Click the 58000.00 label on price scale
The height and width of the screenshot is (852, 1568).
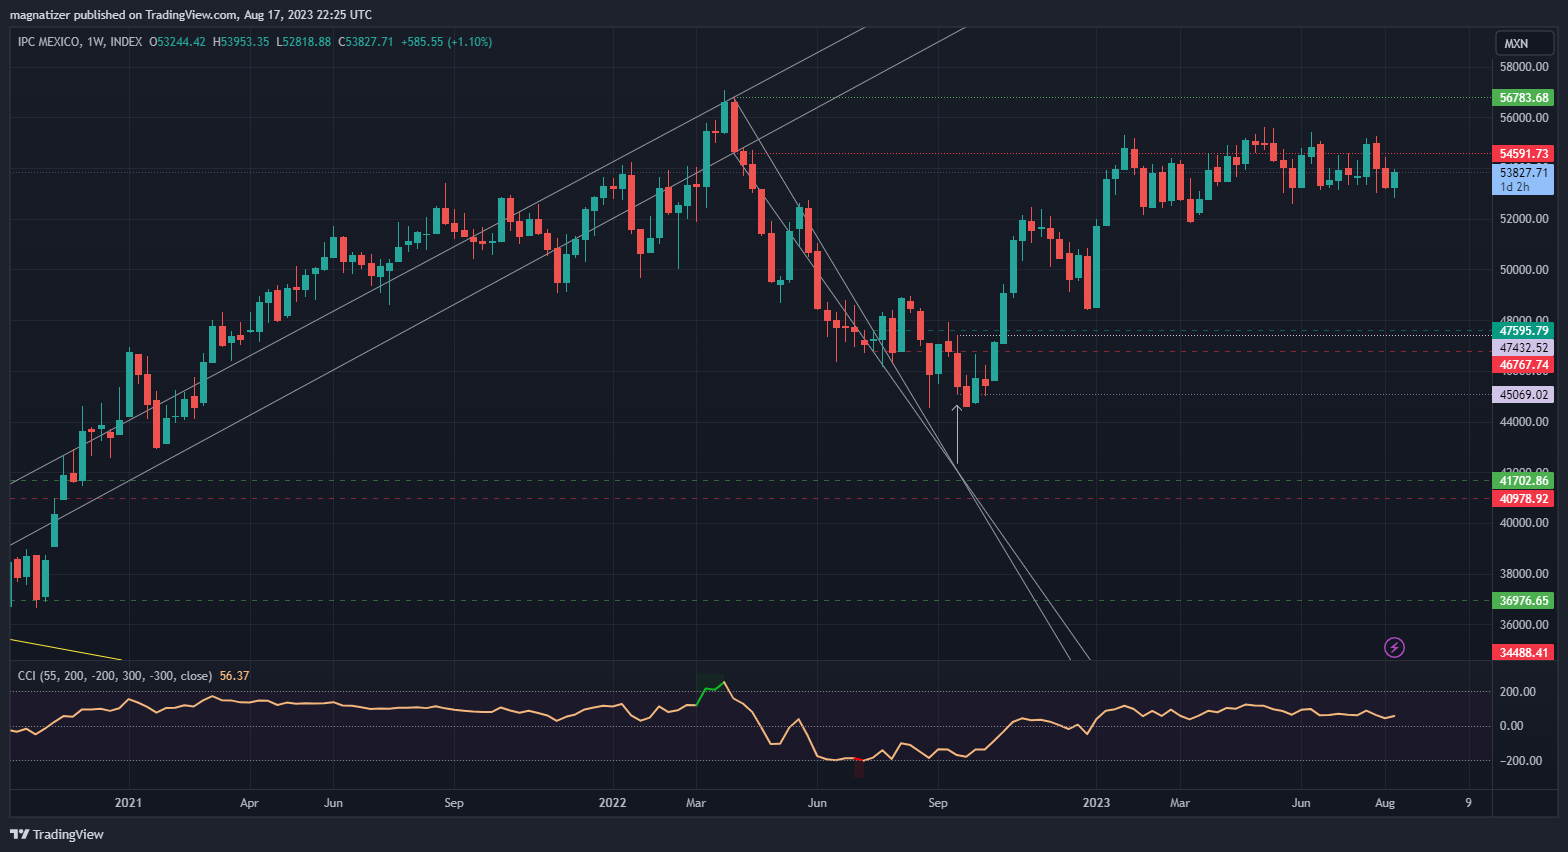1524,67
